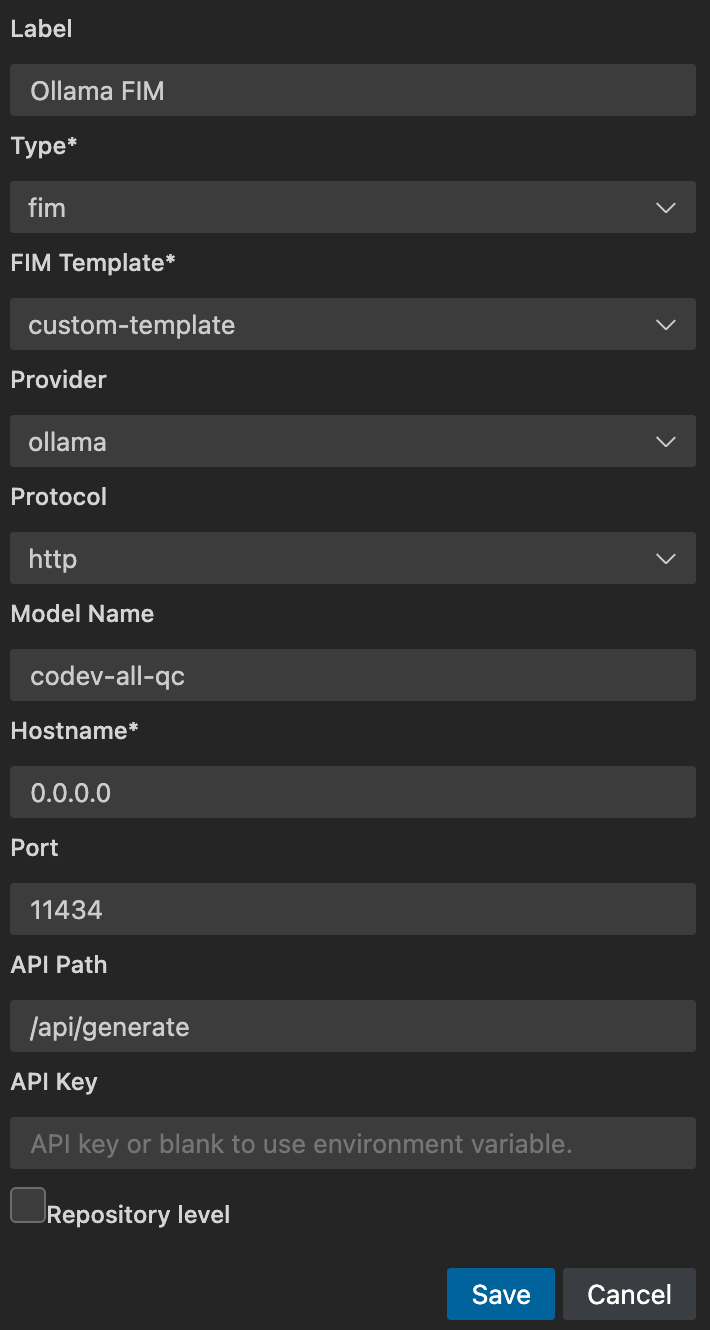Click the chevron arrow beside ollama
Image resolution: width=710 pixels, height=1330 pixels.
[666, 442]
